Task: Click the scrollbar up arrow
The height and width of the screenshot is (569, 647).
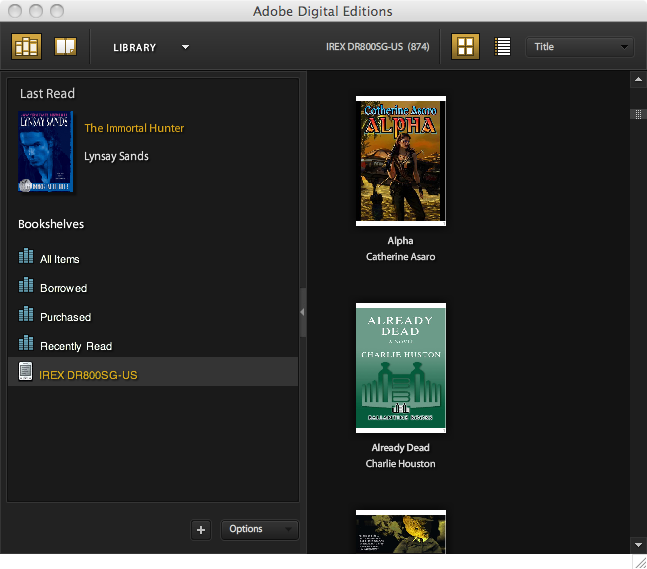Action: tap(638, 80)
